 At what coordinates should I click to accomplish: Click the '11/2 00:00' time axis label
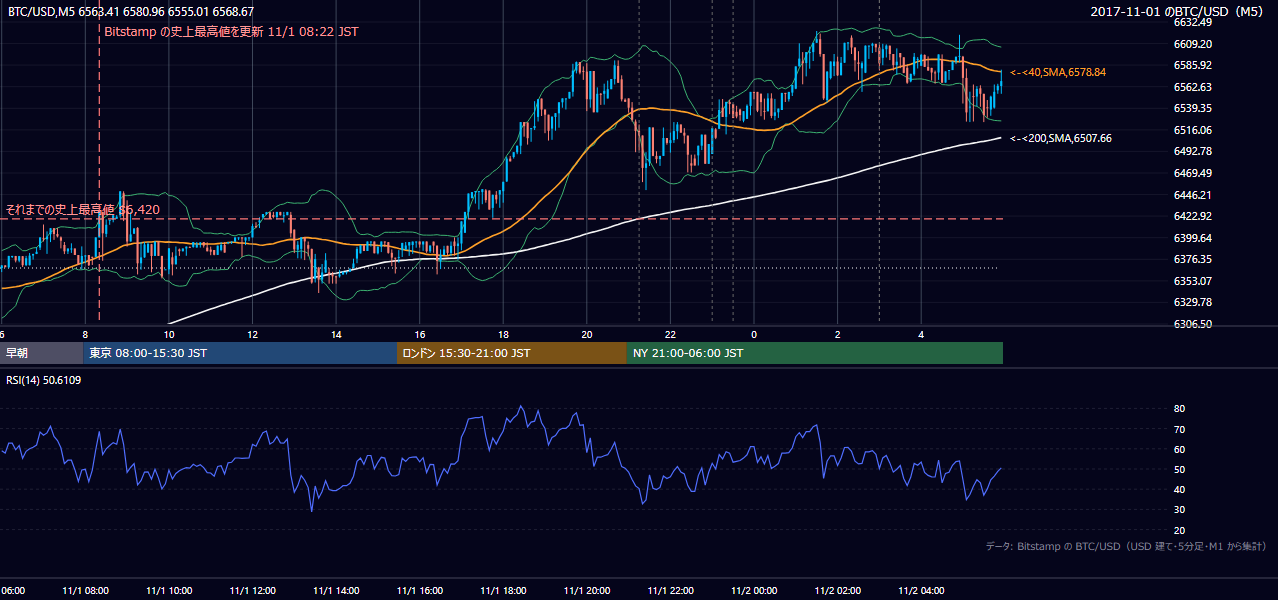click(x=754, y=591)
